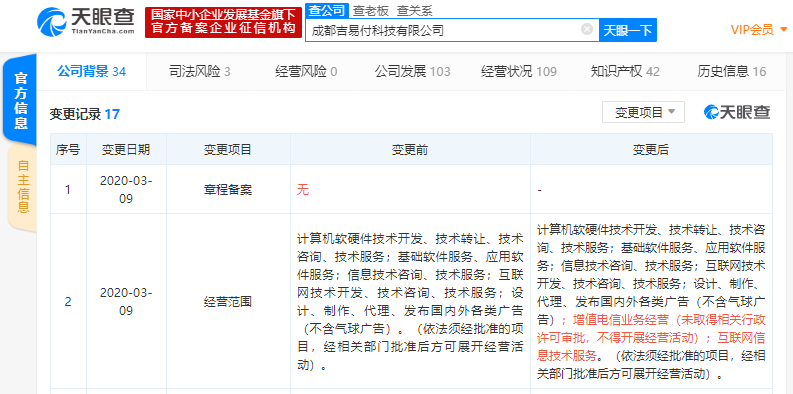This screenshot has height=394, width=793.
Task: Click the red 无 value in row 1
Action: [x=303, y=190]
